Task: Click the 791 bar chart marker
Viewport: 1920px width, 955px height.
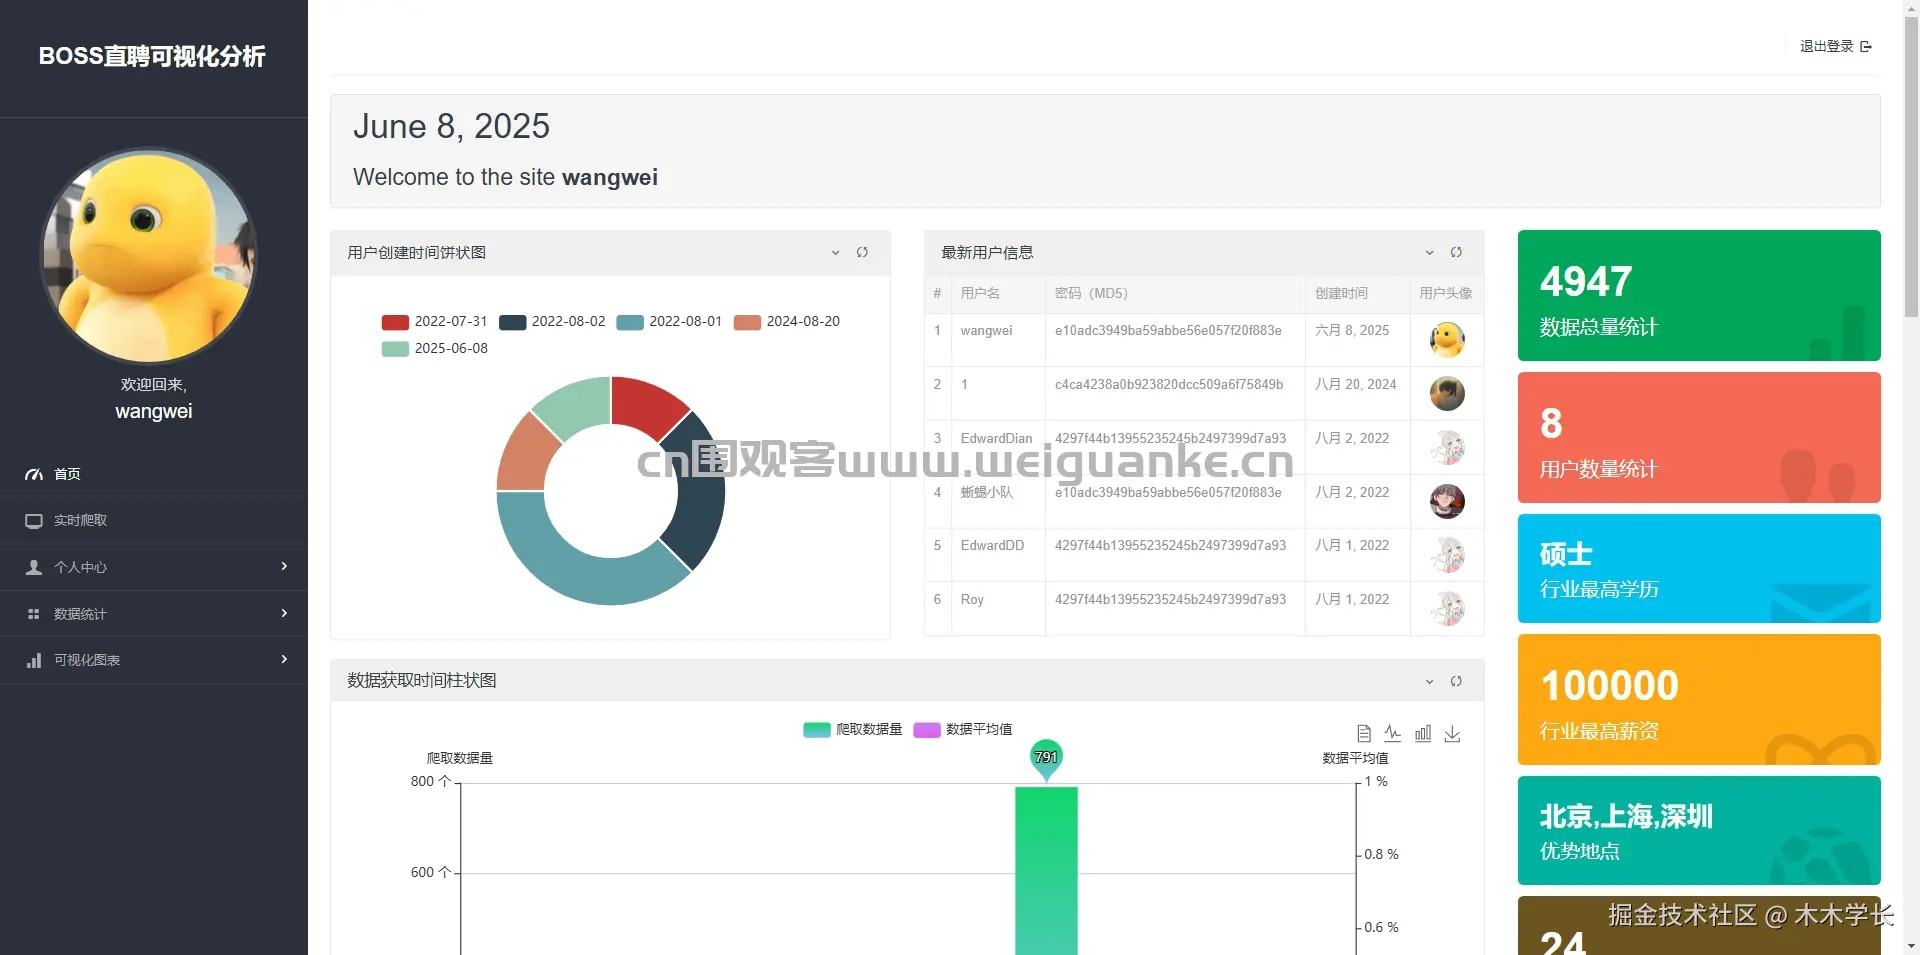Action: click(x=1046, y=758)
